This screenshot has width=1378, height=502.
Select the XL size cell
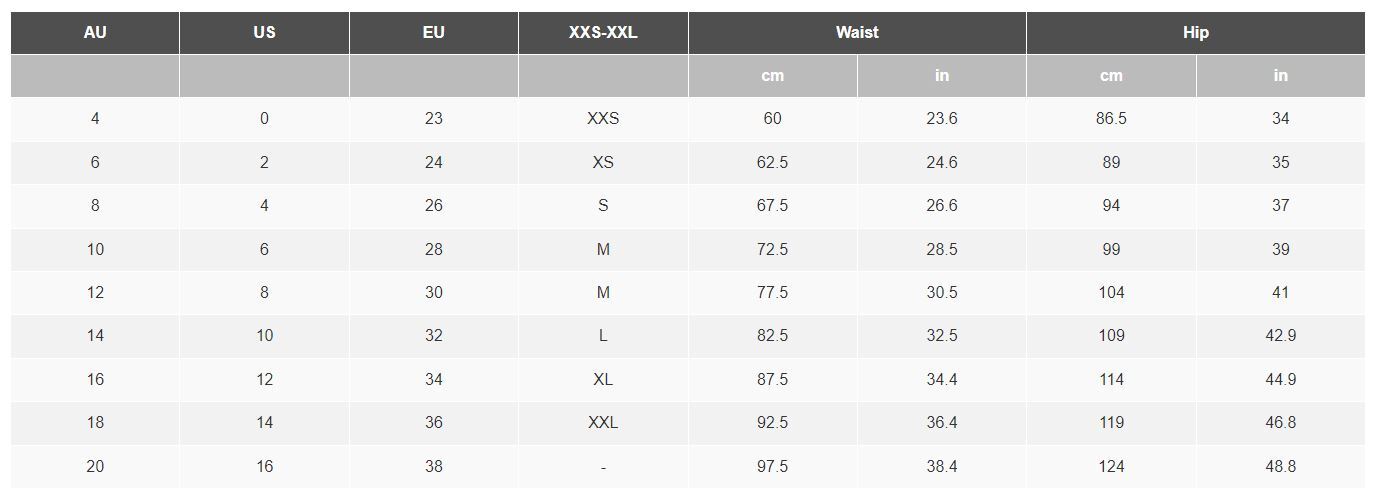tap(603, 380)
